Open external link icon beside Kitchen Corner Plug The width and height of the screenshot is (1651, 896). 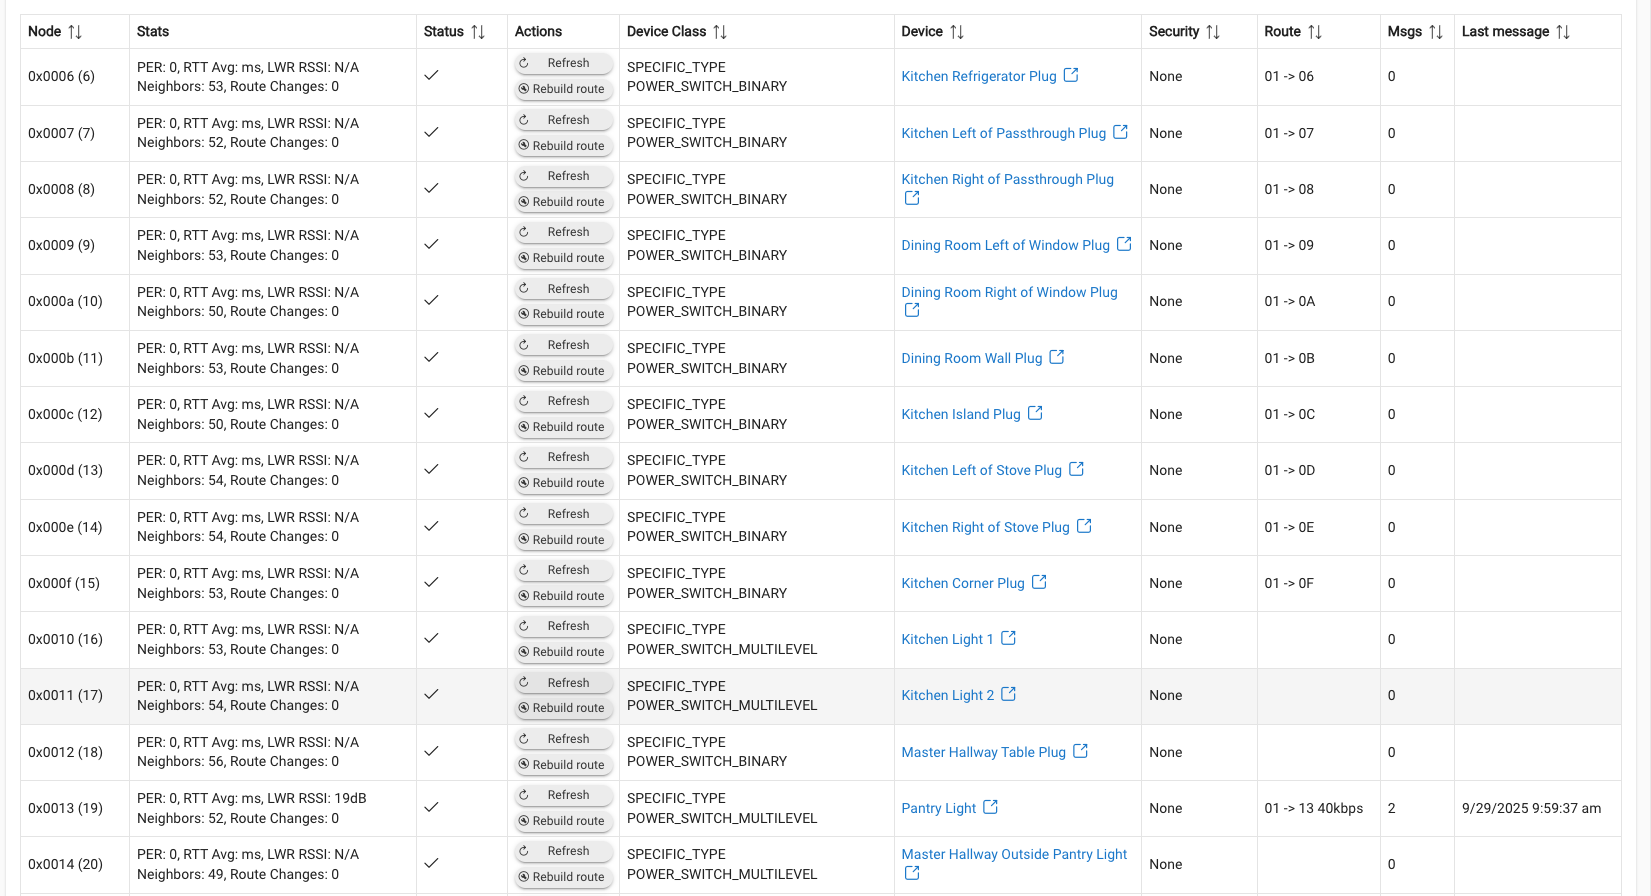pos(1039,582)
